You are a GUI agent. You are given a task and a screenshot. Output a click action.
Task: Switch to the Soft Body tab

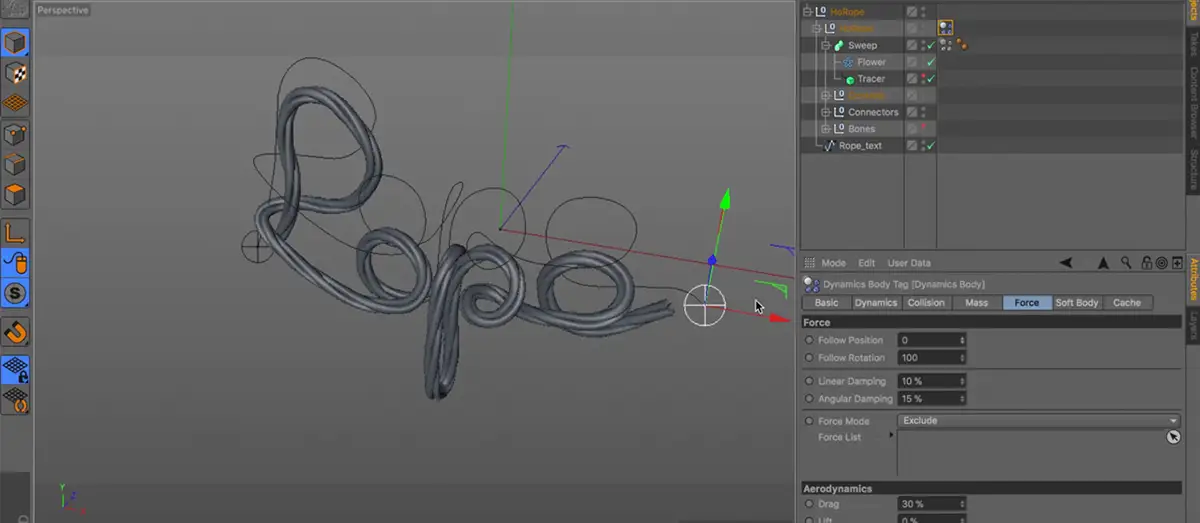point(1077,303)
